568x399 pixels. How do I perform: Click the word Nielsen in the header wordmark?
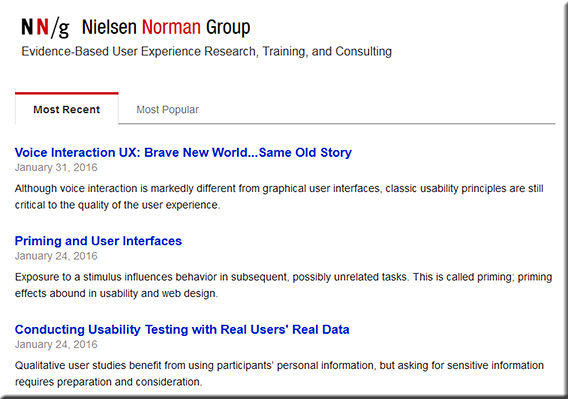click(109, 27)
